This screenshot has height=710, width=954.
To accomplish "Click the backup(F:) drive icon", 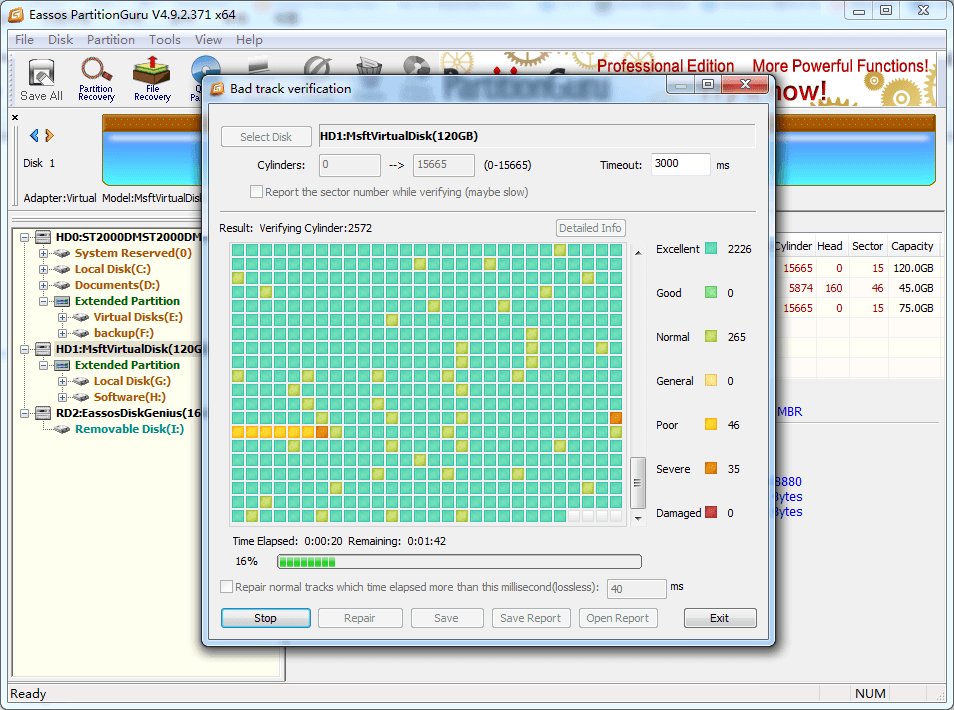I will point(81,333).
